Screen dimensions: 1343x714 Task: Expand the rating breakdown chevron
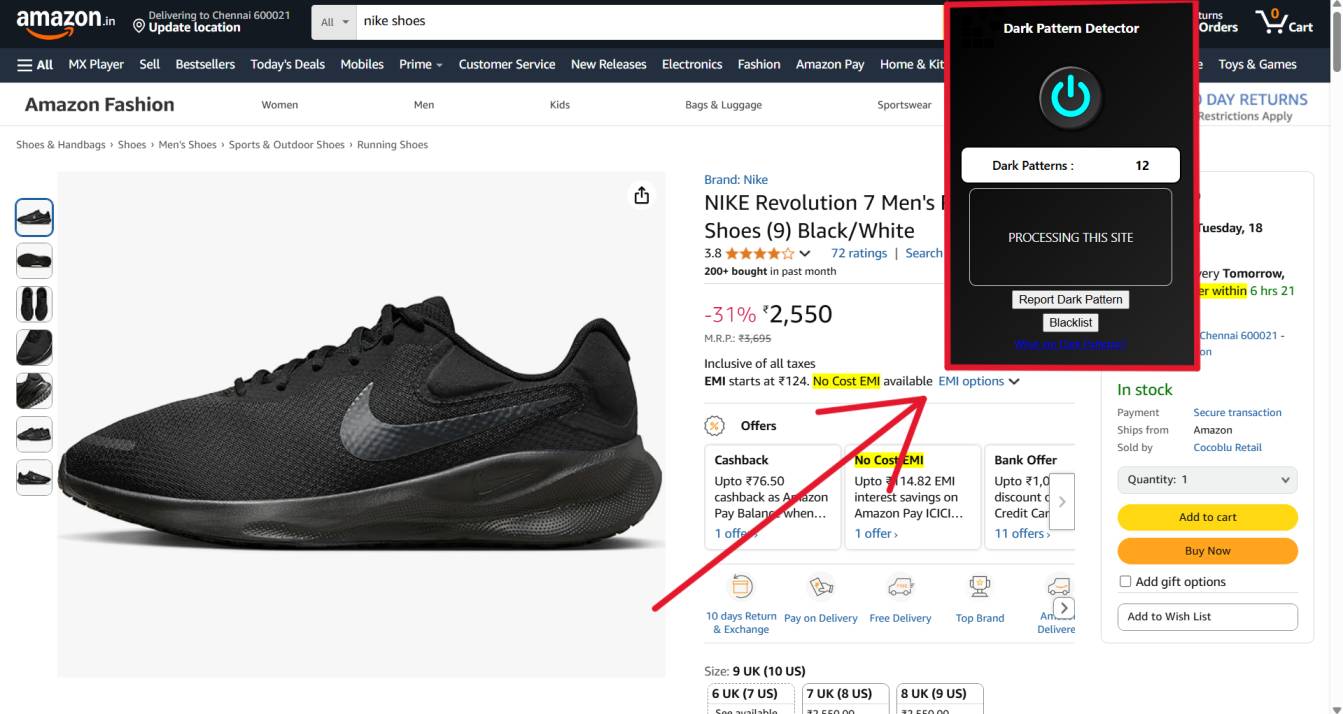tap(805, 254)
